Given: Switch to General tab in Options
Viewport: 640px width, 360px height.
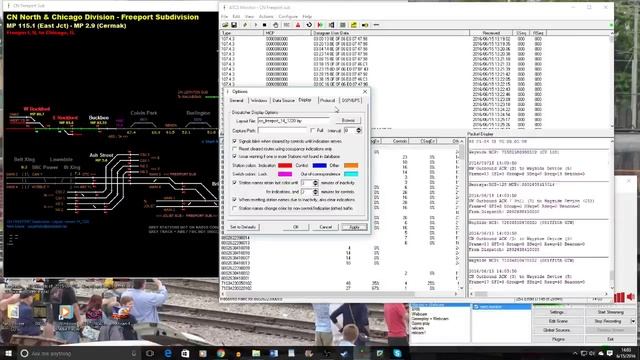Looking at the screenshot, I should point(237,100).
